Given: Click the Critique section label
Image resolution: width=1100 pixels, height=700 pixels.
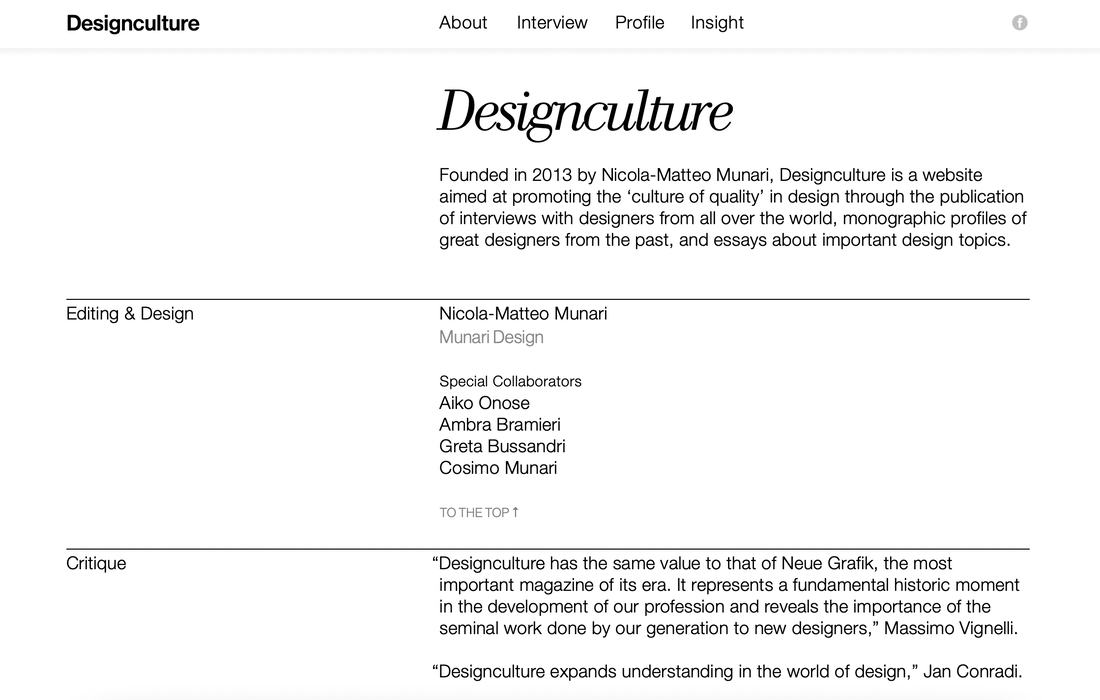Looking at the screenshot, I should 96,564.
